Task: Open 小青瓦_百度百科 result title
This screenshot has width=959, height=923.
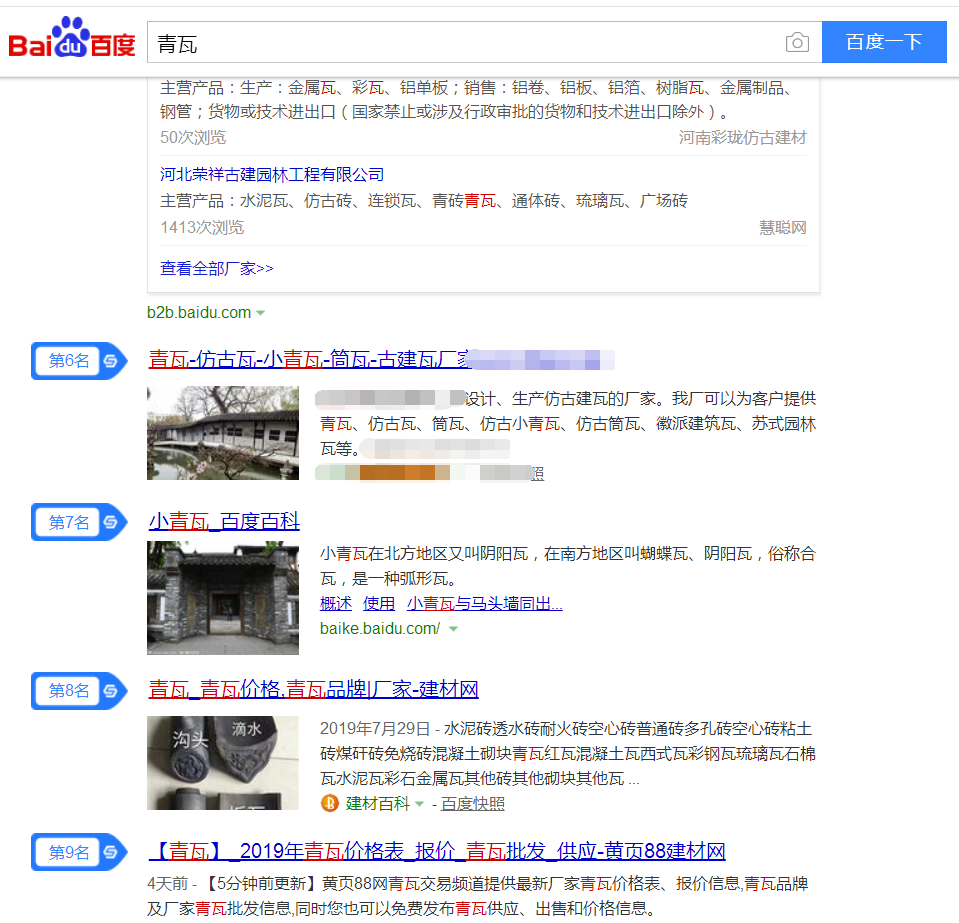Action: pyautogui.click(x=224, y=521)
